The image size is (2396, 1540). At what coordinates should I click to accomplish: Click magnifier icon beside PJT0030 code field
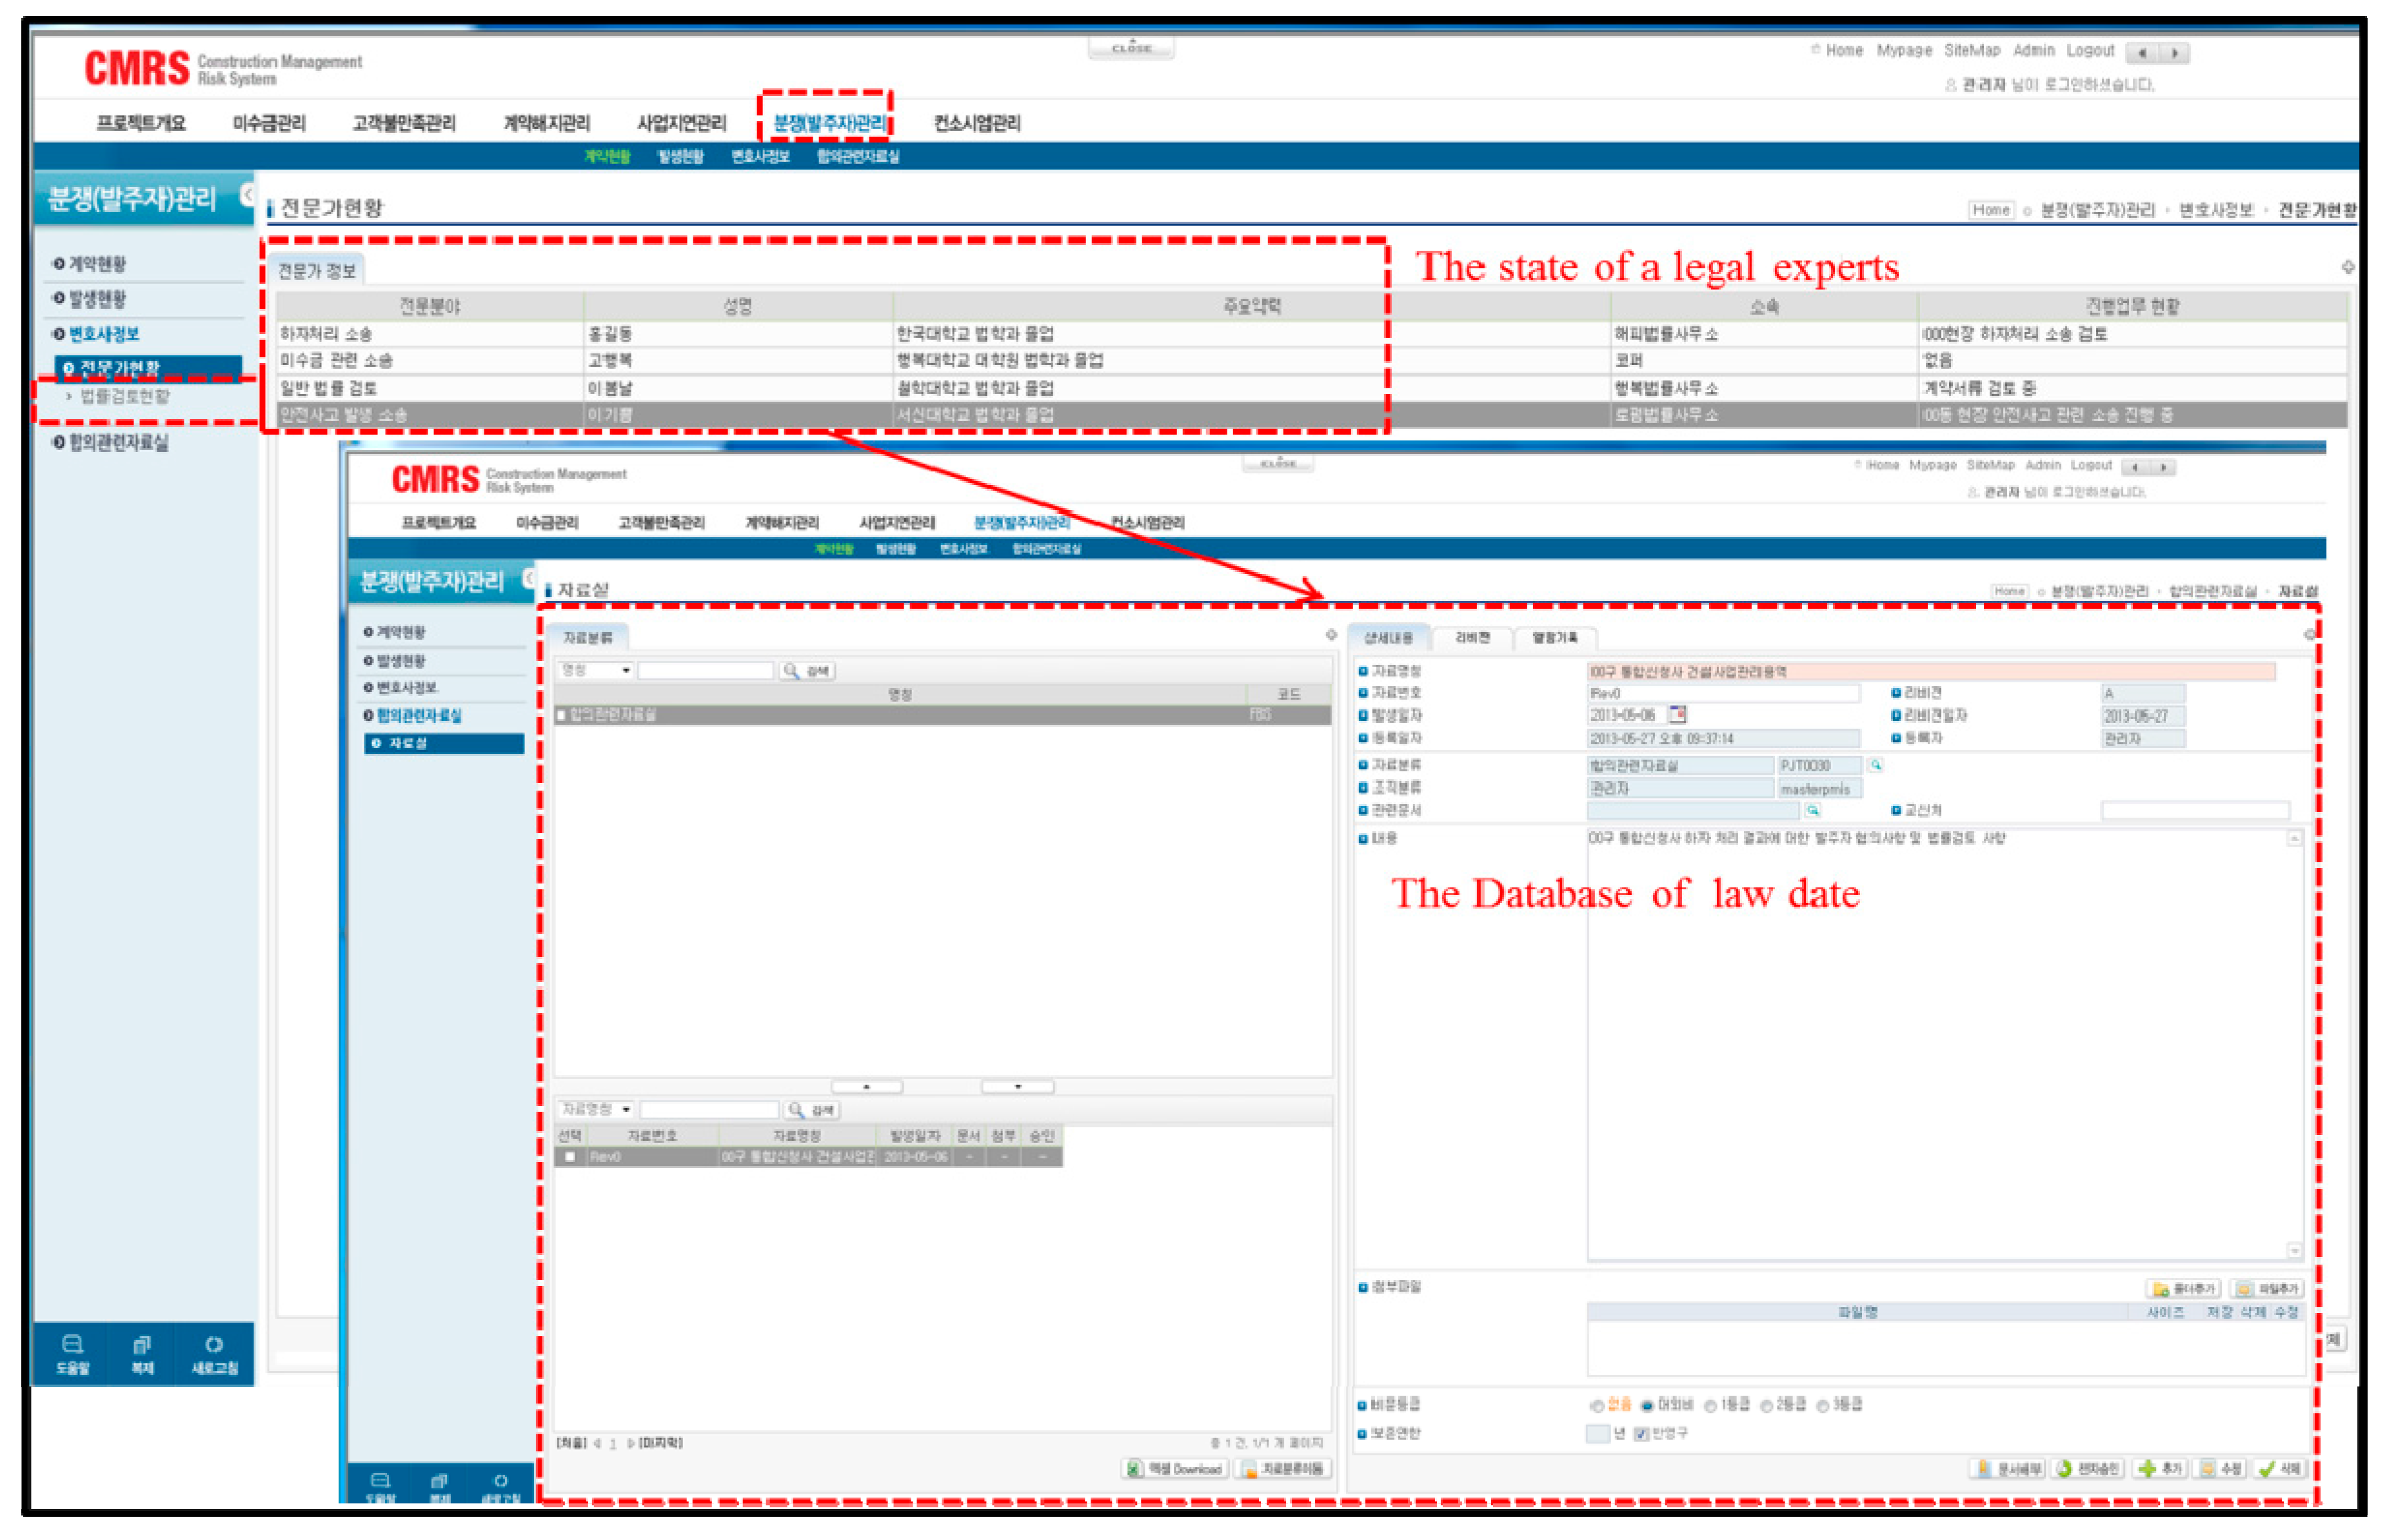[x=1876, y=765]
